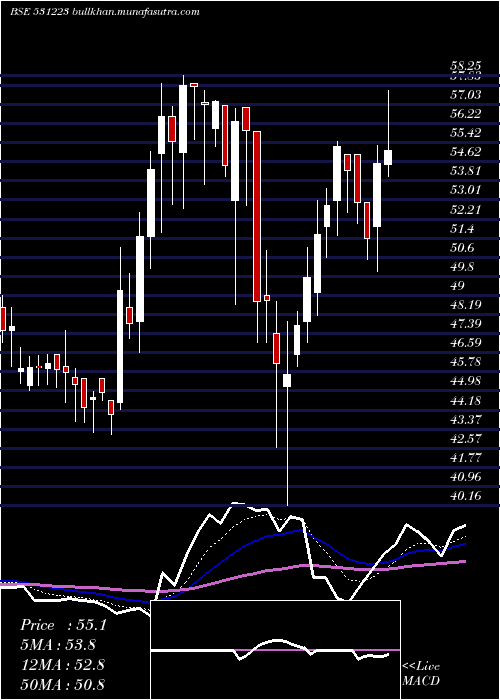Select the last candlestick with long upper wick

click(x=388, y=134)
